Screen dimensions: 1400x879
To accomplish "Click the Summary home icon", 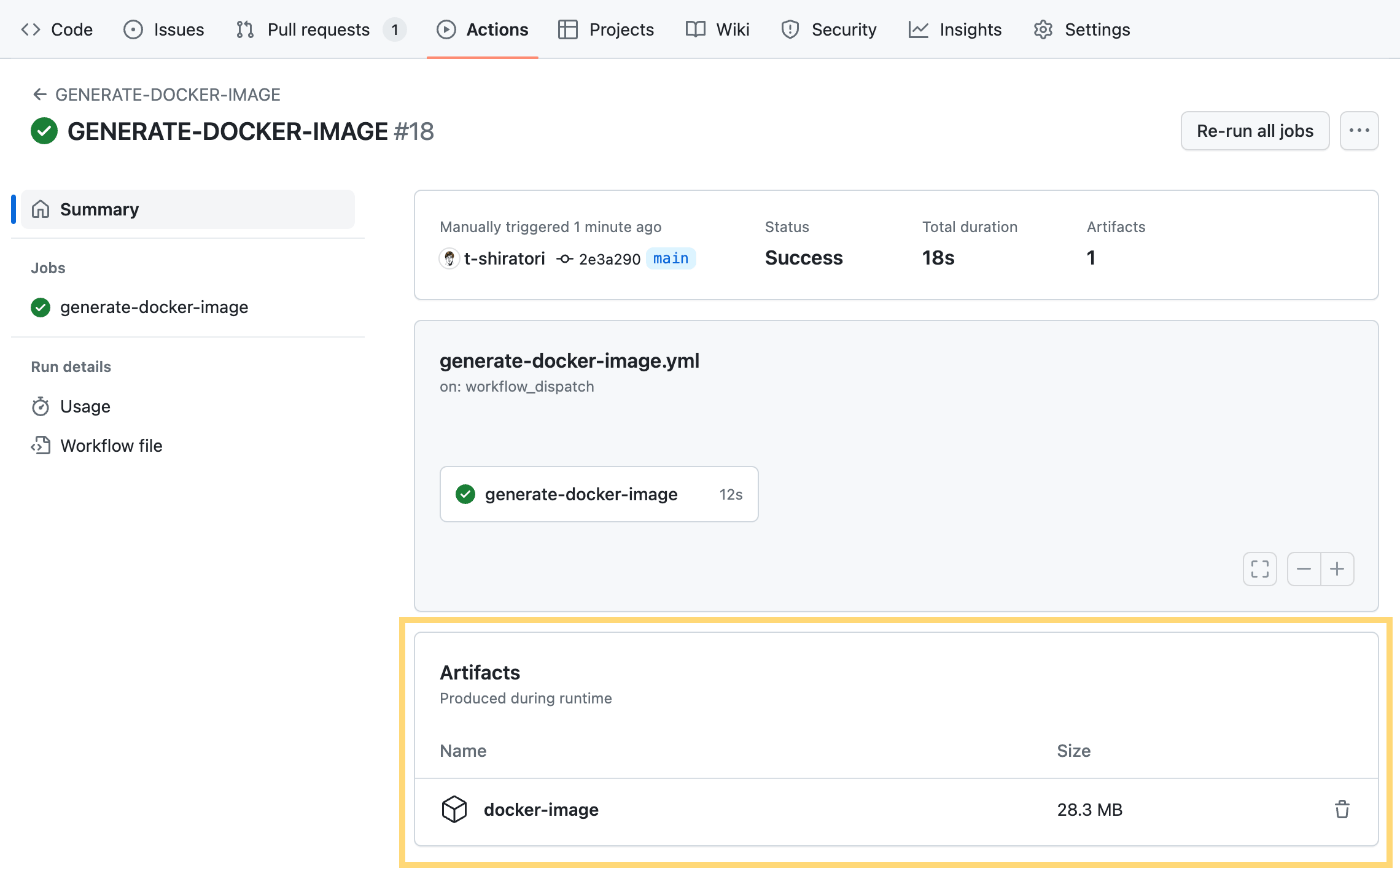I will click(41, 209).
